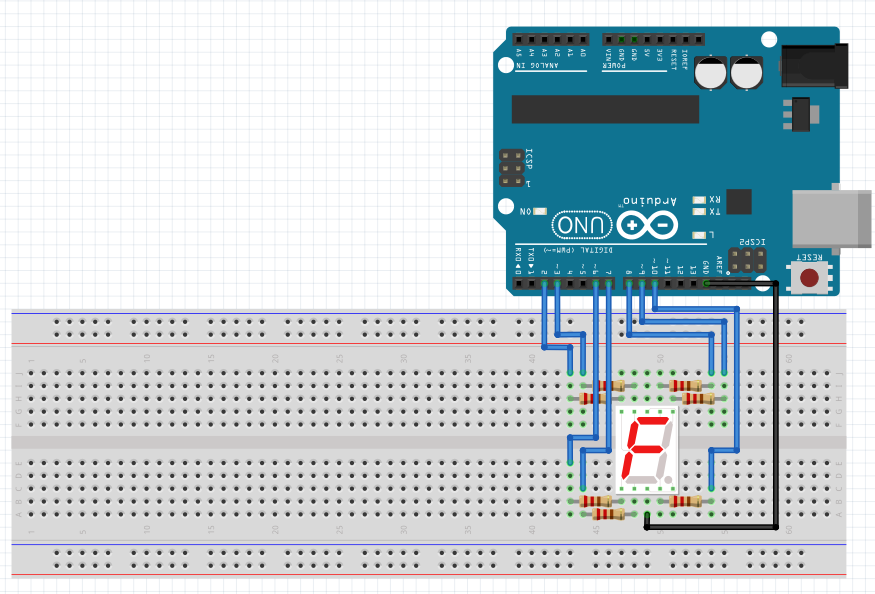Select the seven-segment LED display
Image resolution: width=875 pixels, height=594 pixels.
coord(648,448)
